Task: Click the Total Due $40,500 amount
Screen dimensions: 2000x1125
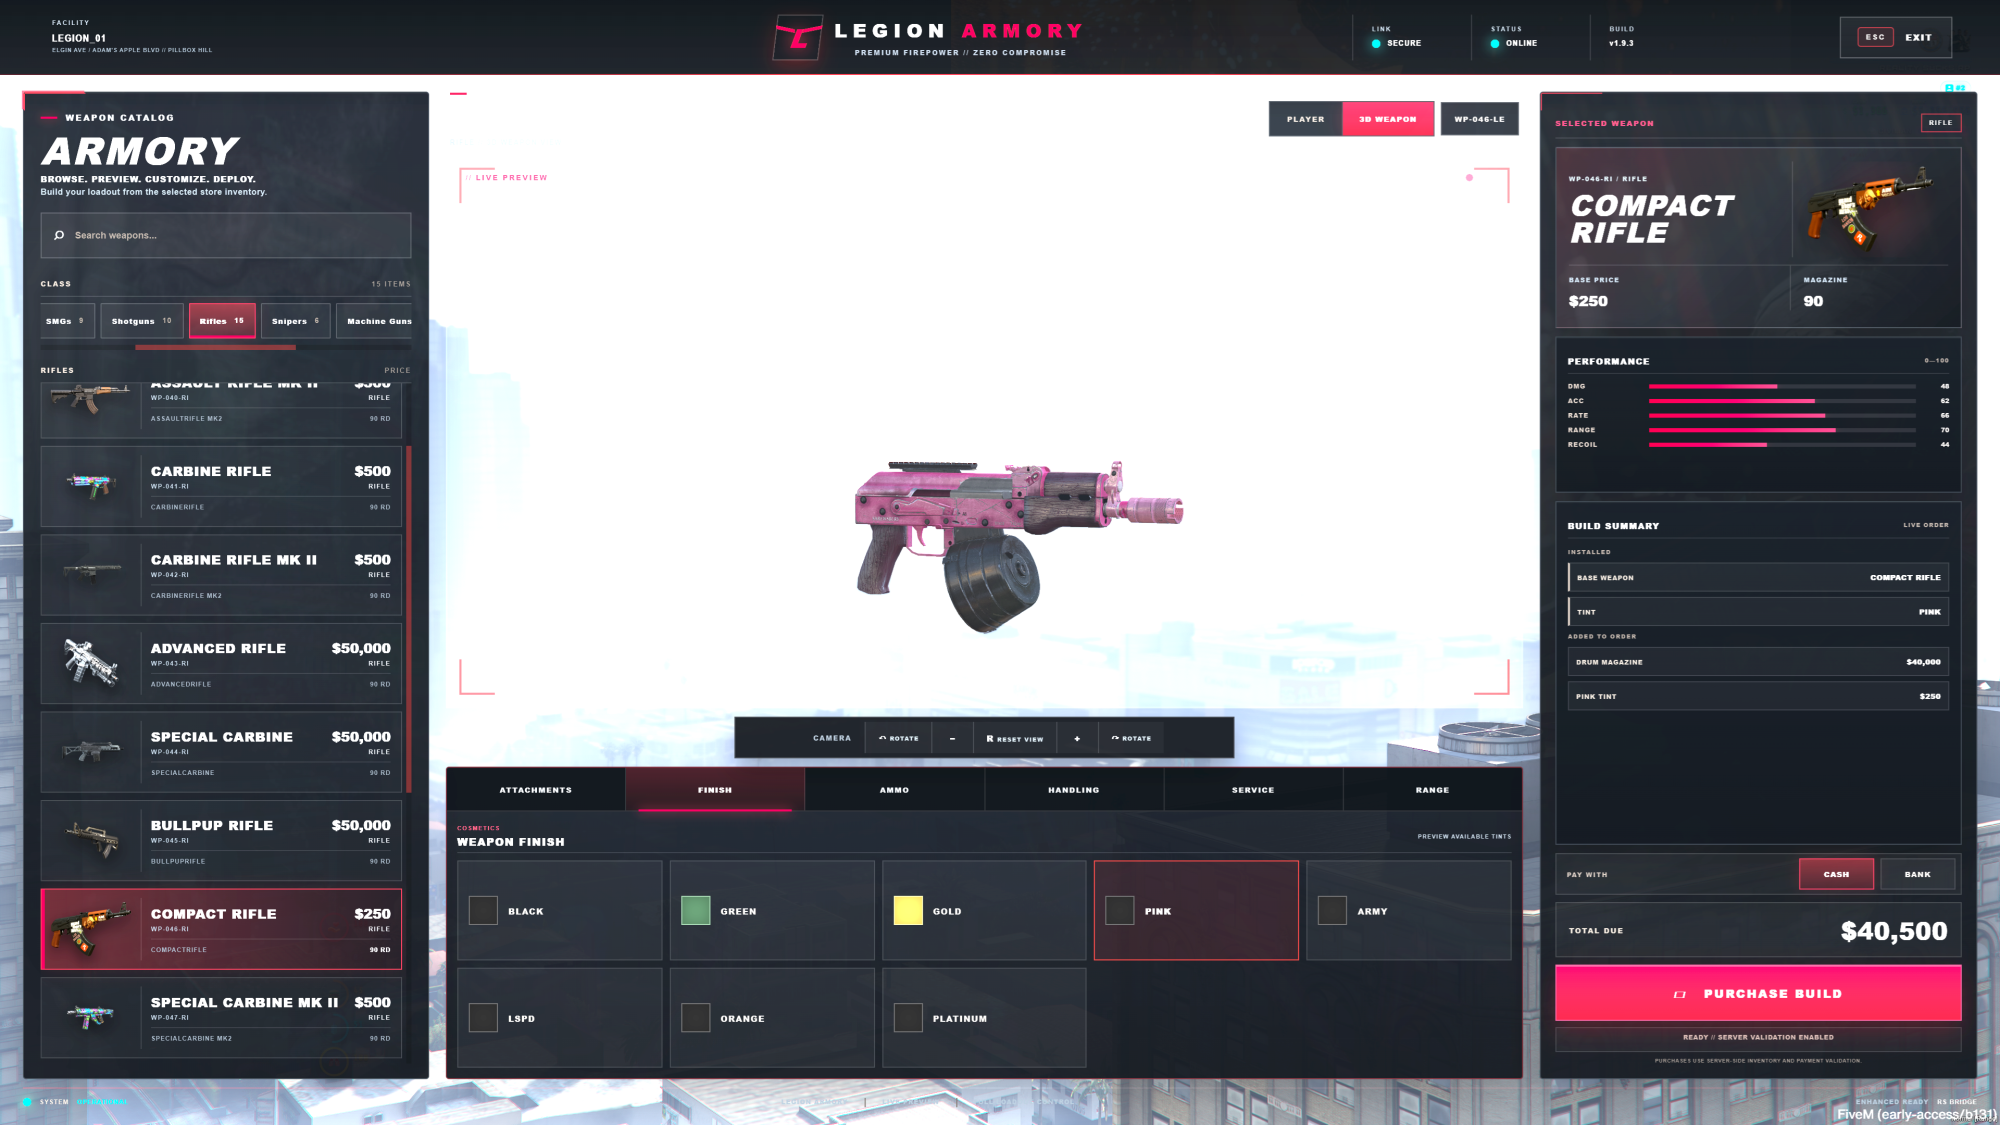Action: pyautogui.click(x=1894, y=931)
